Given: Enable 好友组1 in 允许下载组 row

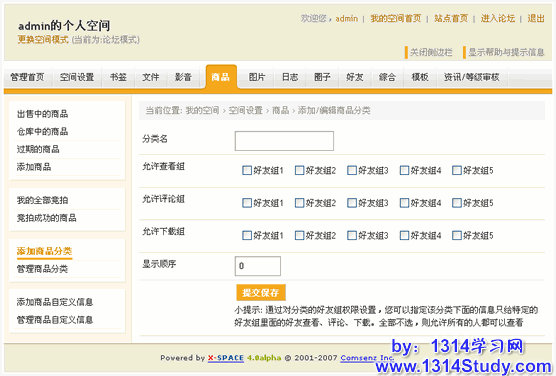Looking at the screenshot, I should pyautogui.click(x=247, y=236).
